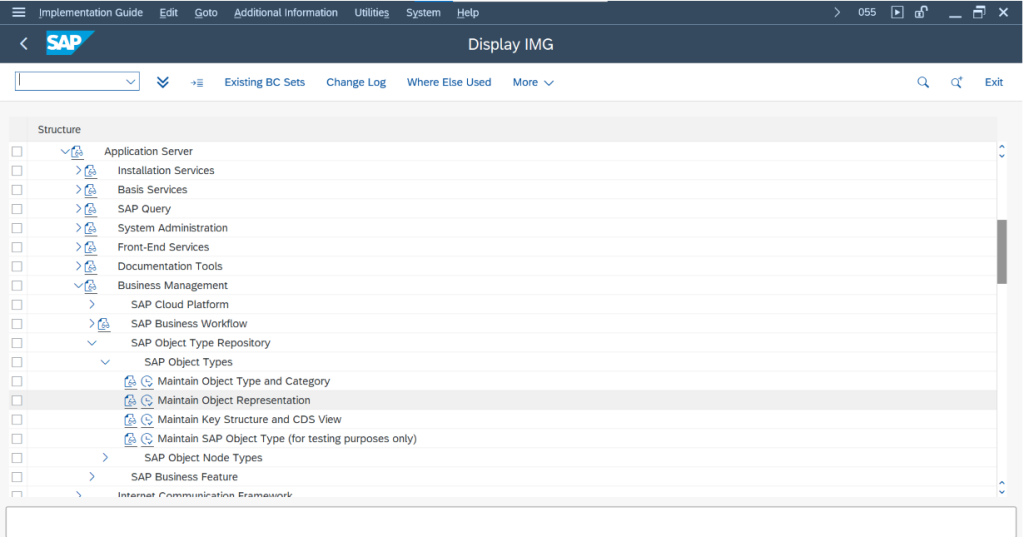Click the Search Next magnifier-plus icon
Image resolution: width=1024 pixels, height=537 pixels.
pos(956,82)
